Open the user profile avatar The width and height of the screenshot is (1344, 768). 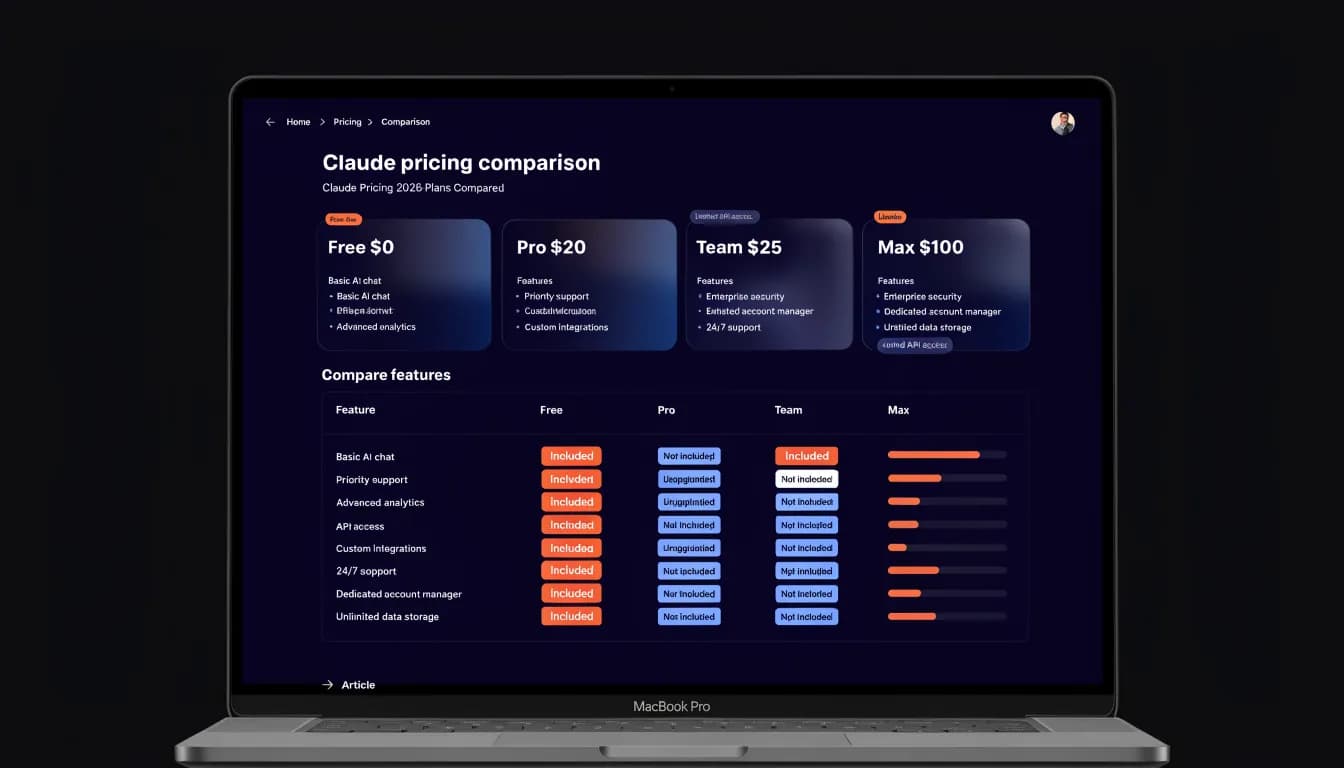(x=1063, y=123)
